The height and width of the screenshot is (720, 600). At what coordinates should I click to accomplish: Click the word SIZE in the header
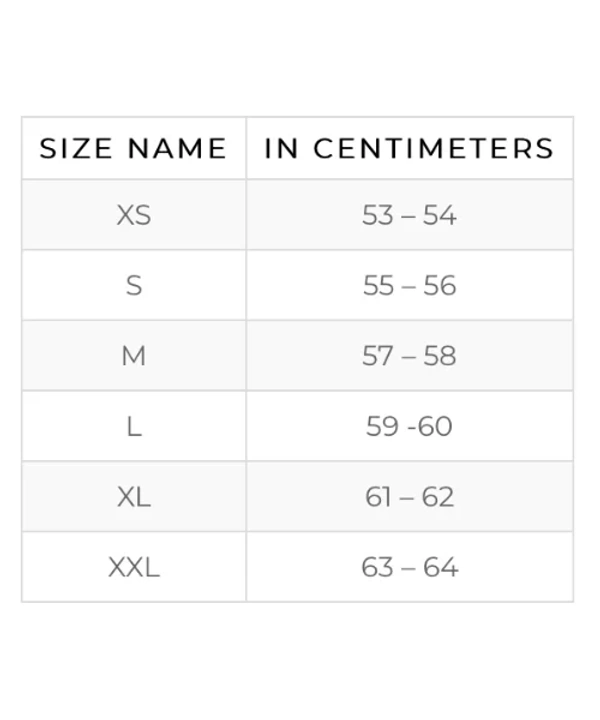(76, 149)
